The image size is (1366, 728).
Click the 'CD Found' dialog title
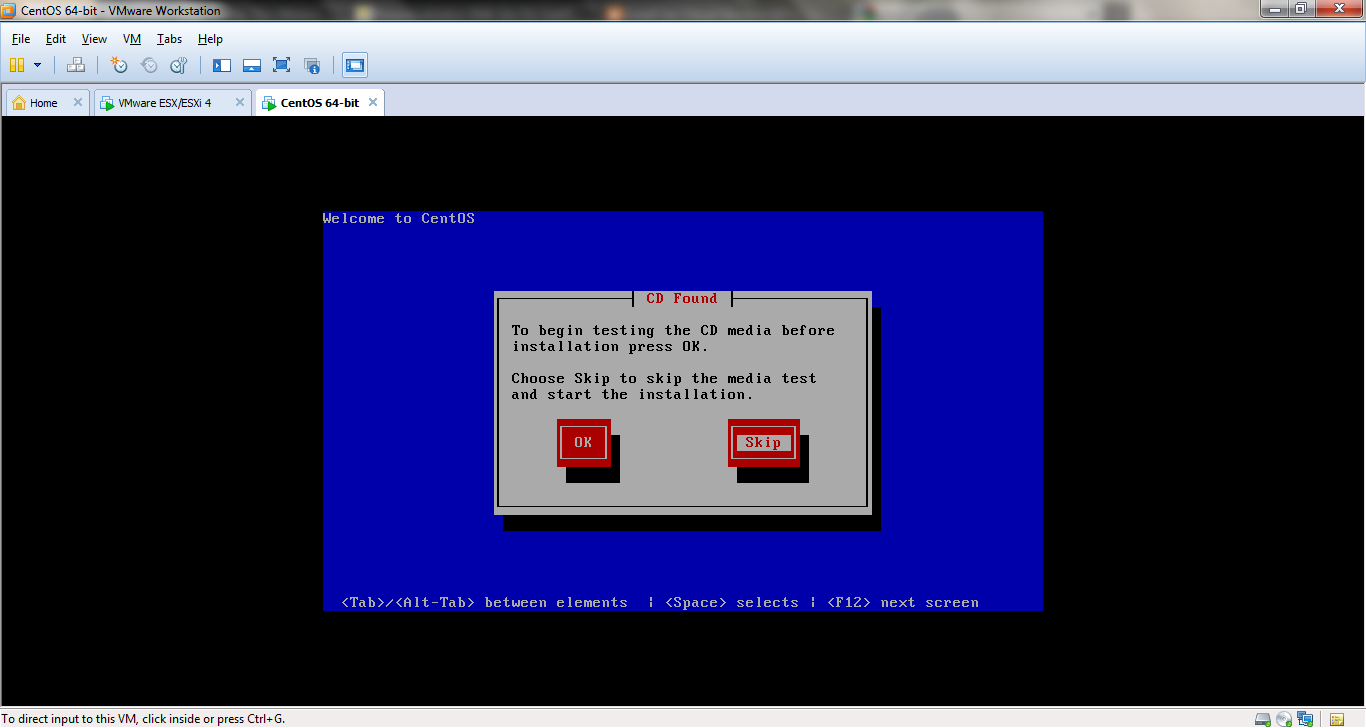point(682,298)
